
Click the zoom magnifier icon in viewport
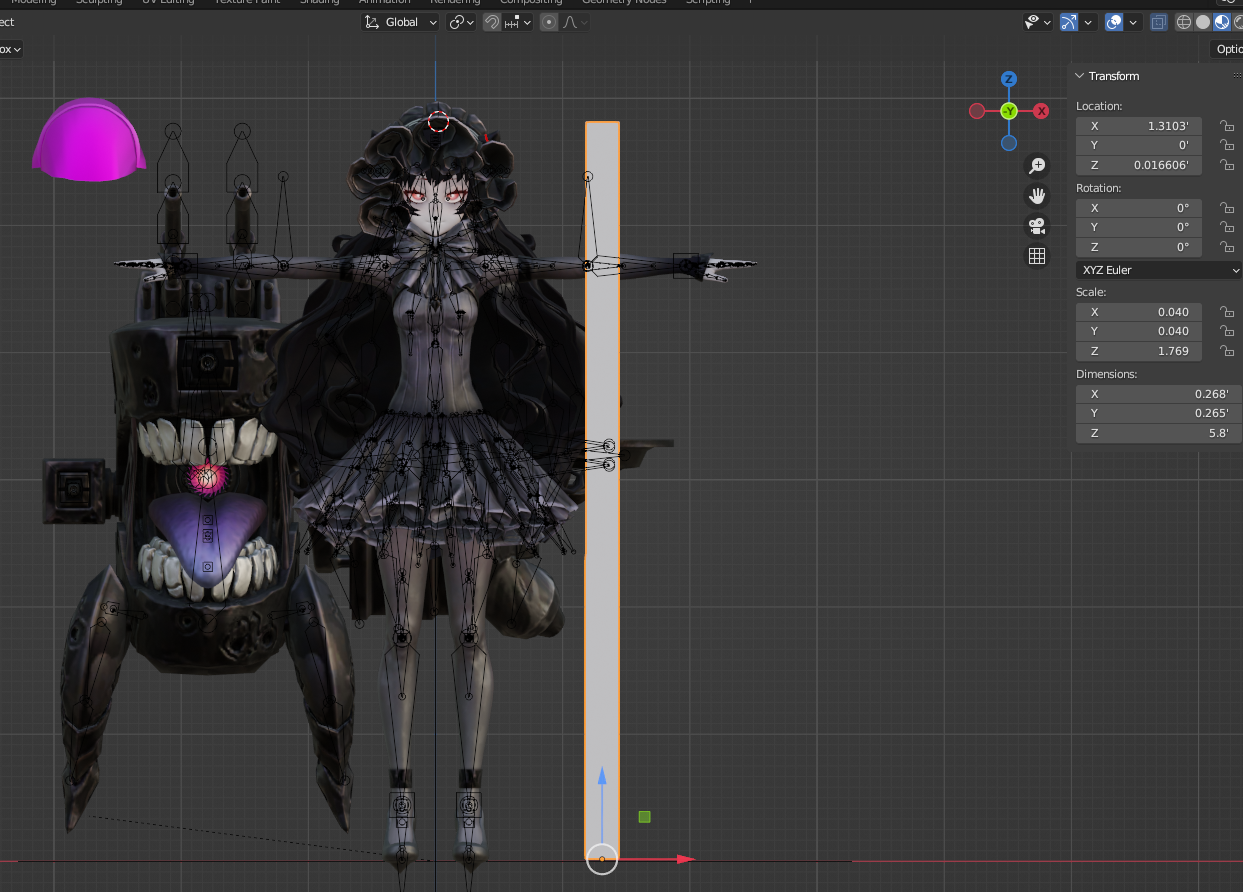pyautogui.click(x=1037, y=166)
